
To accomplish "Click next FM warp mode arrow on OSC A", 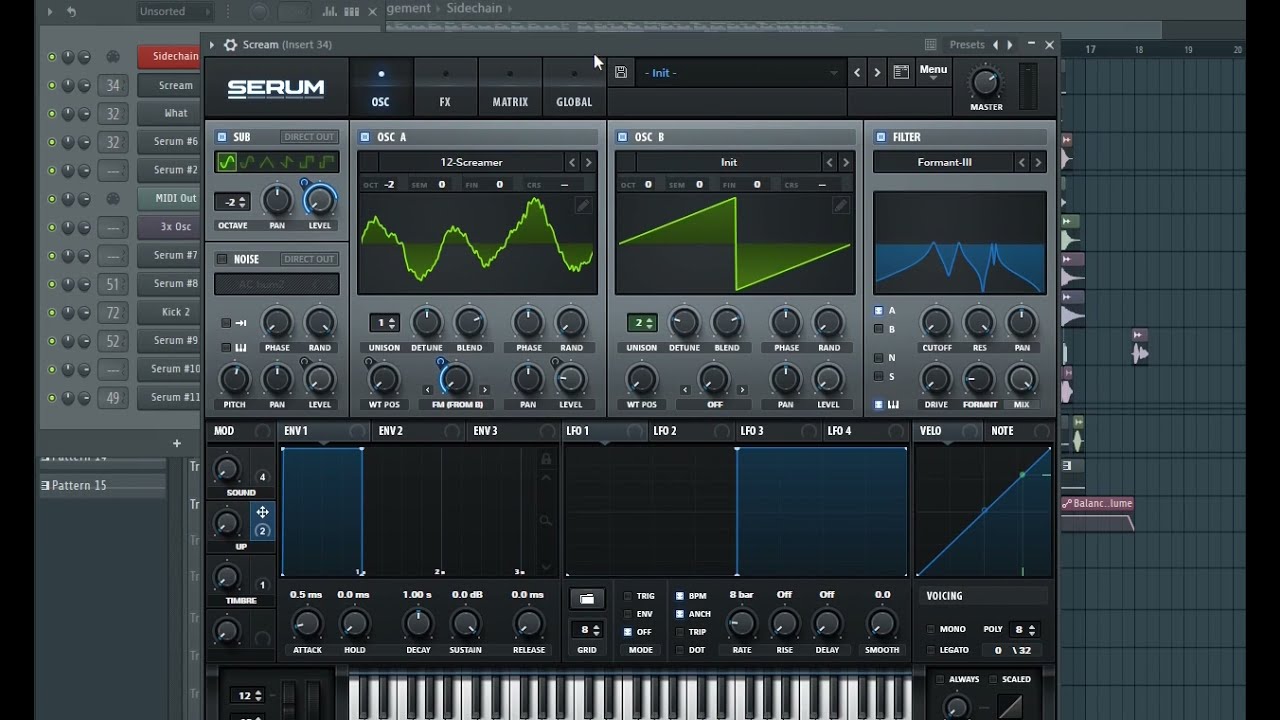I will click(x=485, y=390).
